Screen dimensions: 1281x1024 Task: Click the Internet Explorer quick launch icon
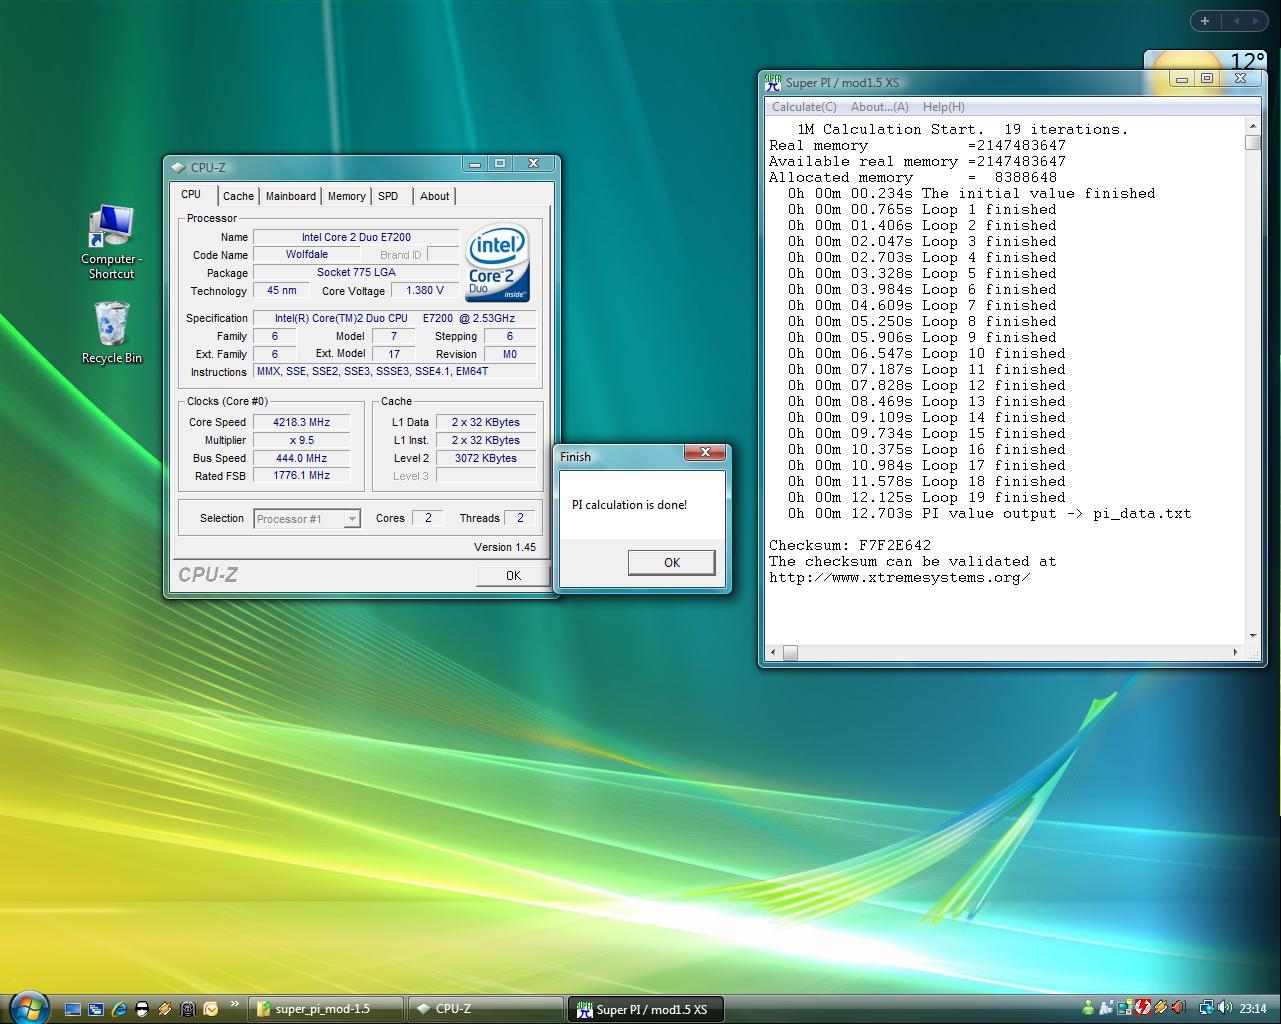click(119, 1009)
